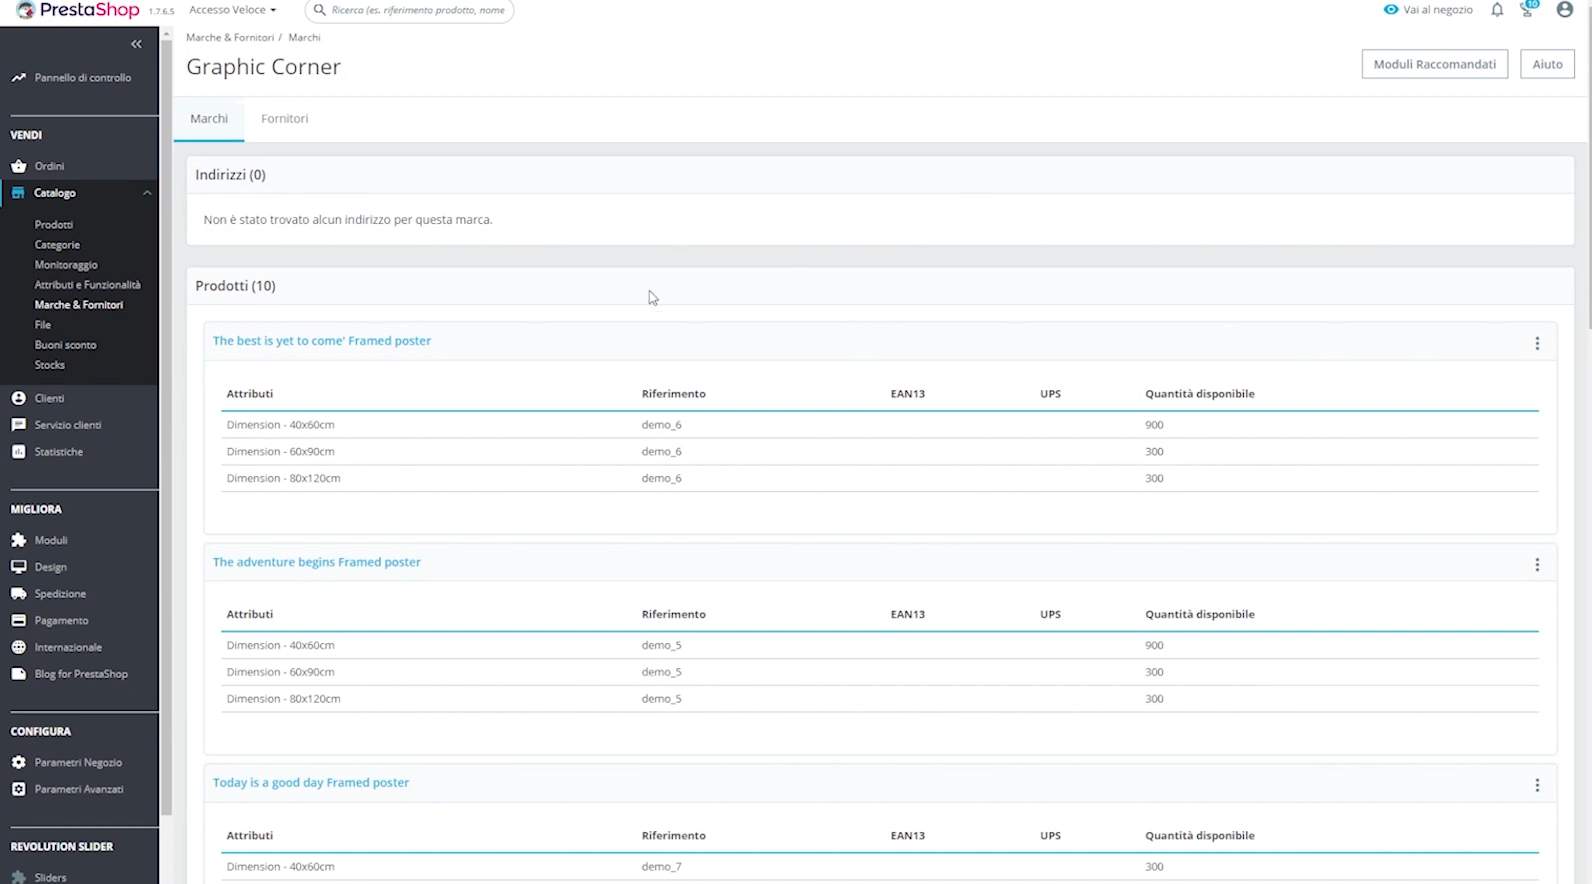
Task: Click the orders cart icon in header
Action: point(1527,10)
